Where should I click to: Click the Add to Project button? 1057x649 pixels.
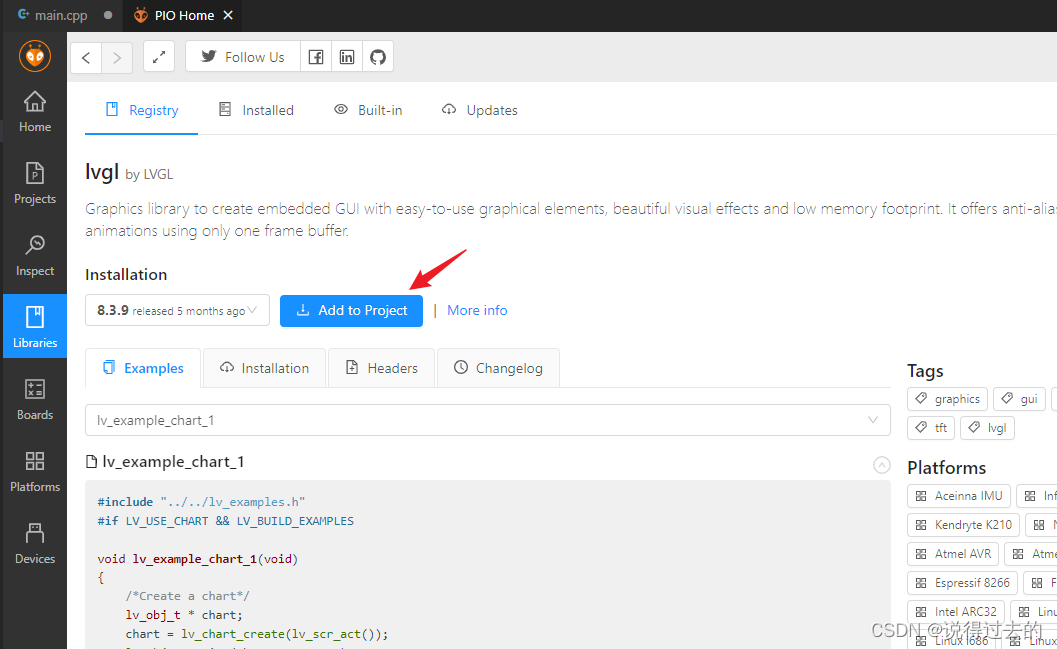coord(351,311)
